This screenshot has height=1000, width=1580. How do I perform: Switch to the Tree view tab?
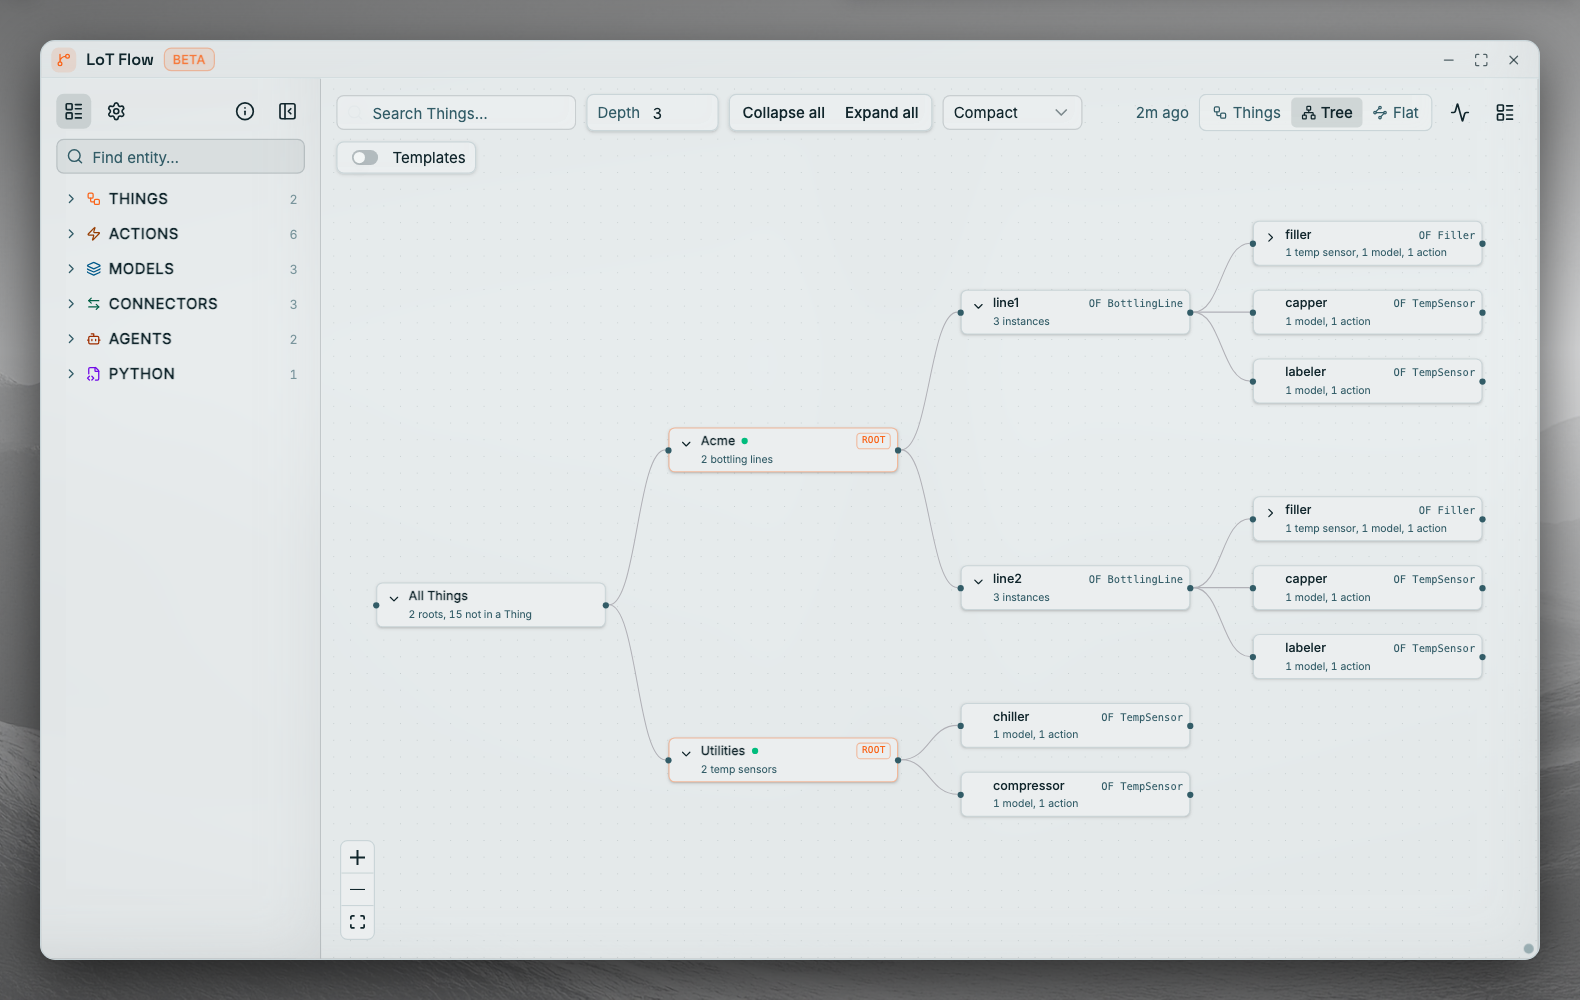pos(1327,113)
